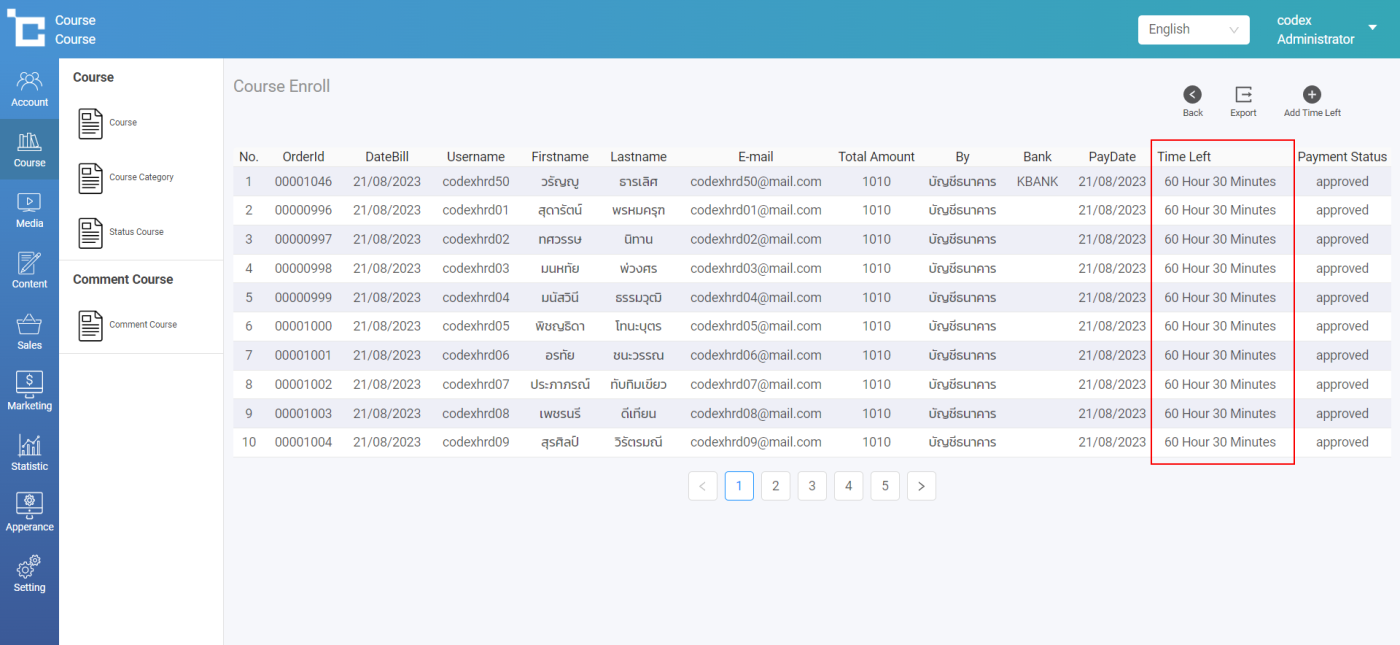Open the Sales basket icon
The width and height of the screenshot is (1400, 645).
[x=29, y=332]
